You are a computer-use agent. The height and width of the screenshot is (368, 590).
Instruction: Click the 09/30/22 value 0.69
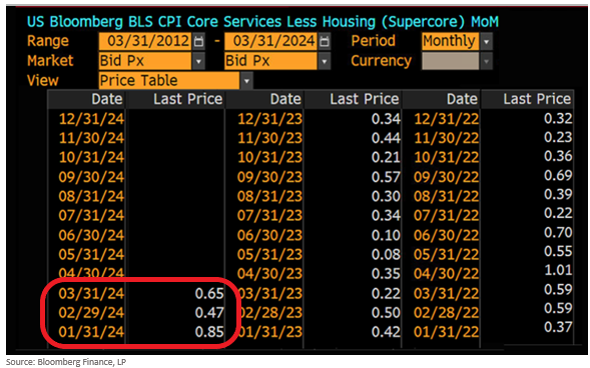click(558, 176)
